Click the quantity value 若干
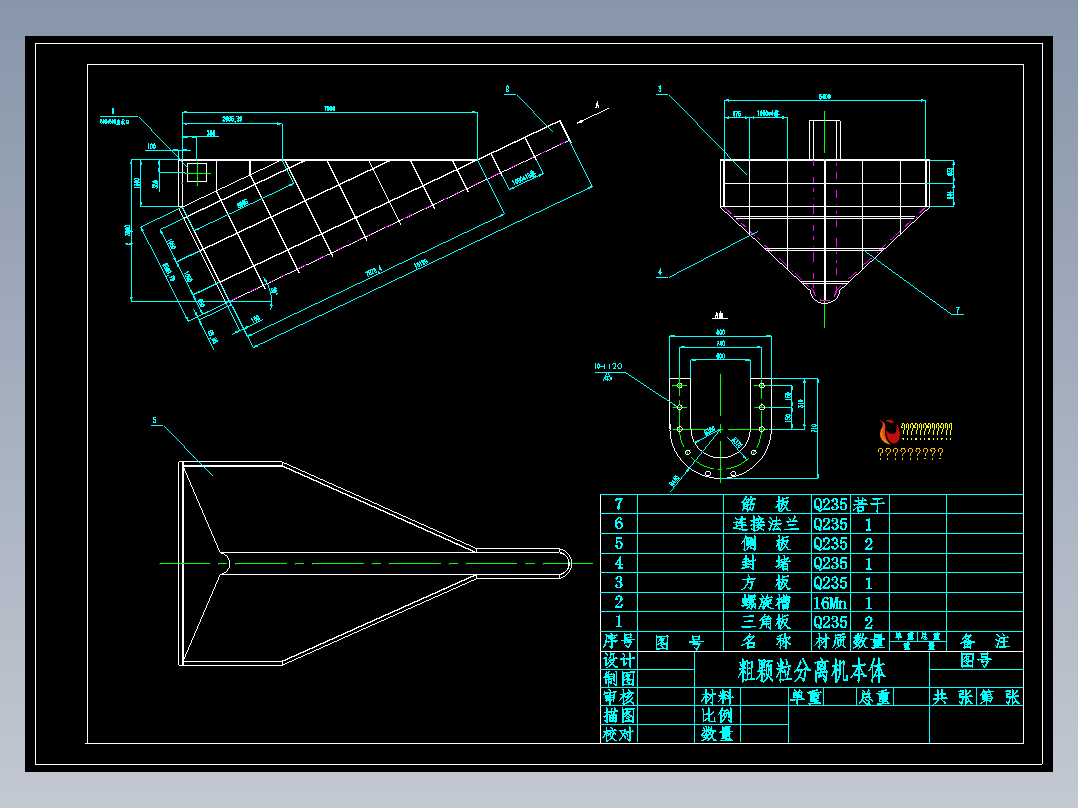This screenshot has height=808, width=1078. 868,505
